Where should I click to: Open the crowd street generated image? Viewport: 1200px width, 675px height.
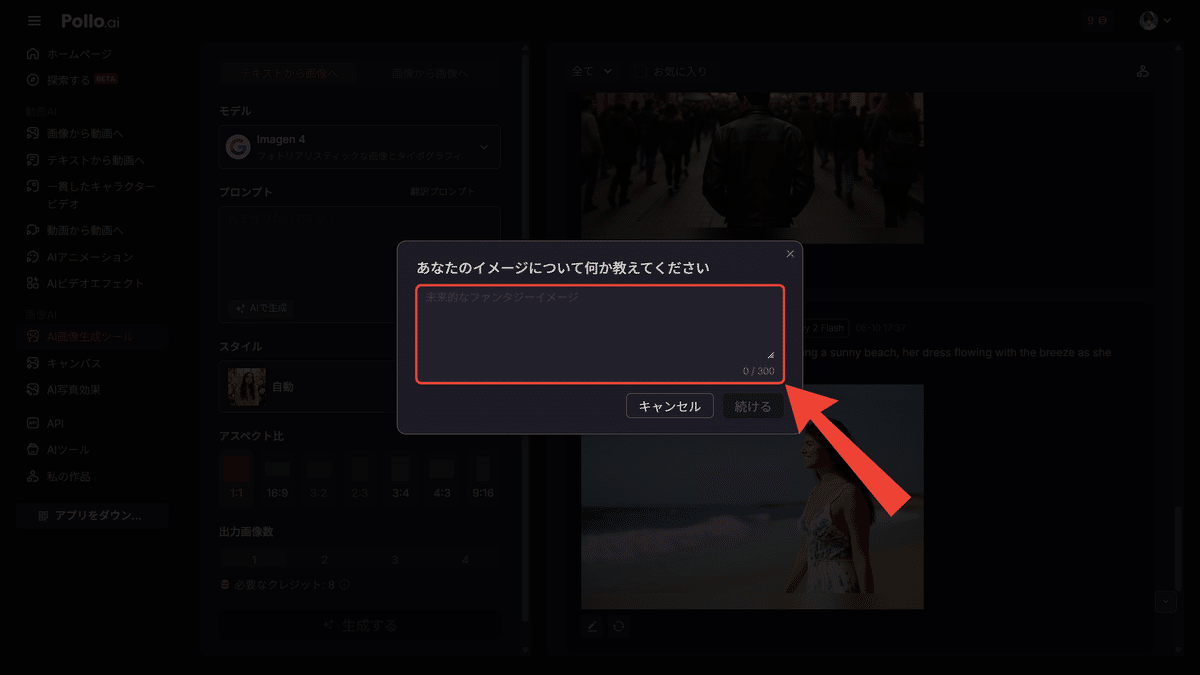click(x=752, y=167)
